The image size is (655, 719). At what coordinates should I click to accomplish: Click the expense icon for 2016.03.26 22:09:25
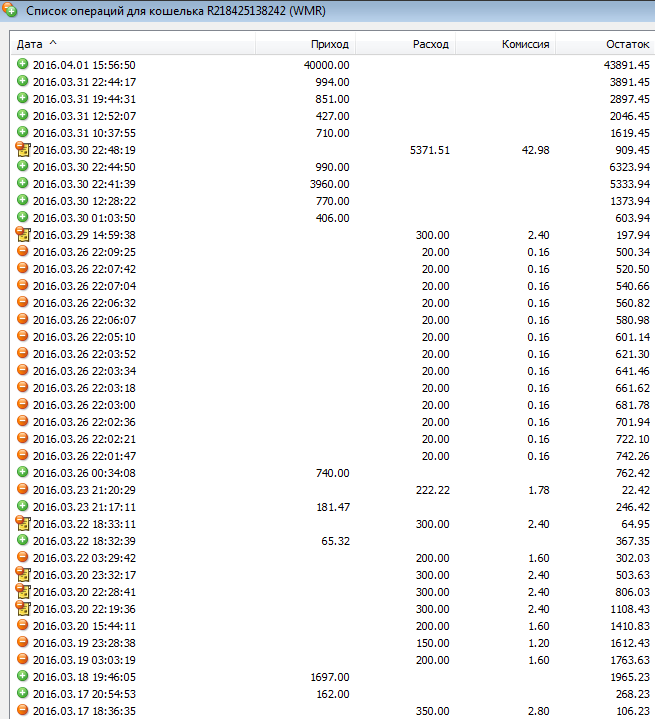pyautogui.click(x=22, y=251)
